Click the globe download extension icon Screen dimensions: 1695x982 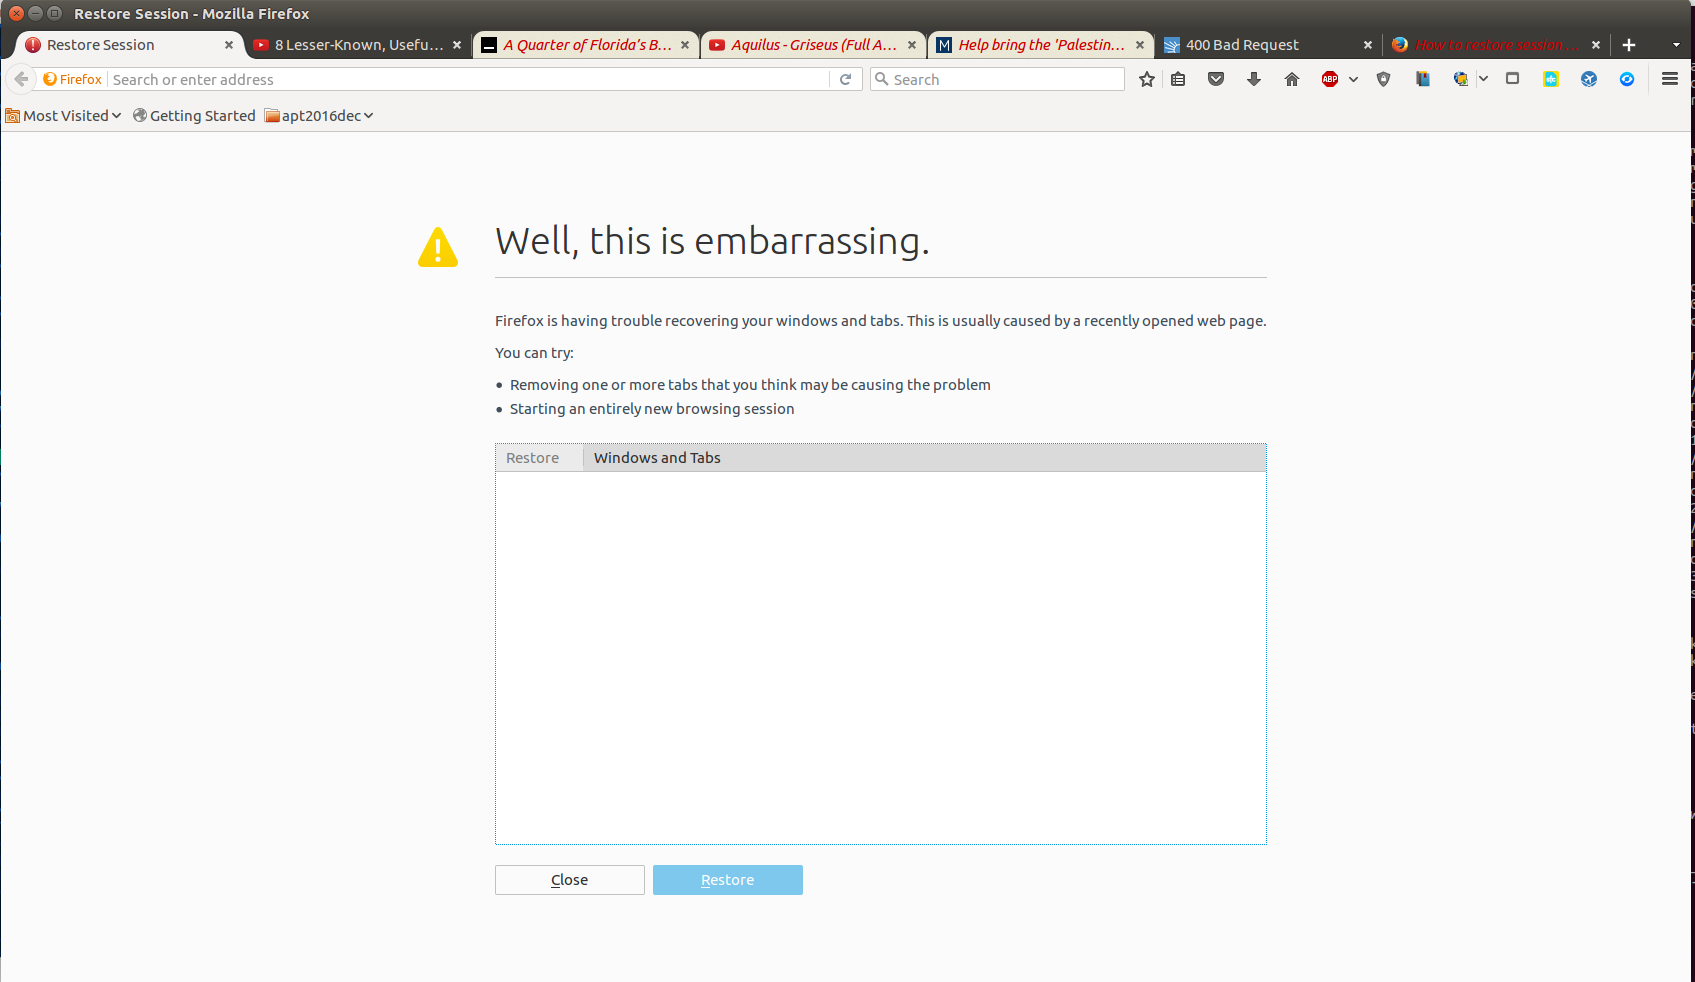click(x=1461, y=79)
